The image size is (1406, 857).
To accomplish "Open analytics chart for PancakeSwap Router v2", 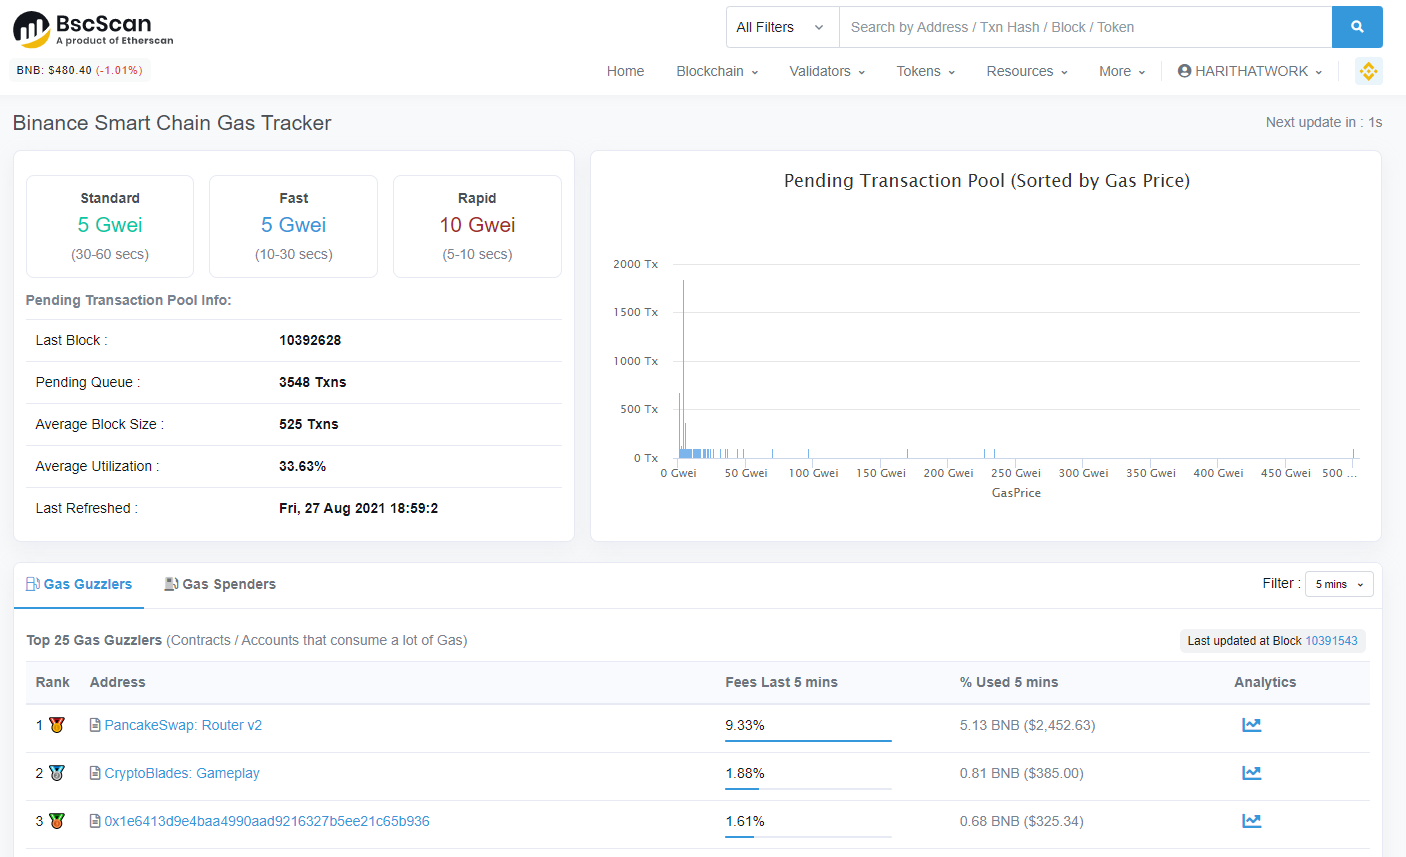I will click(x=1251, y=725).
